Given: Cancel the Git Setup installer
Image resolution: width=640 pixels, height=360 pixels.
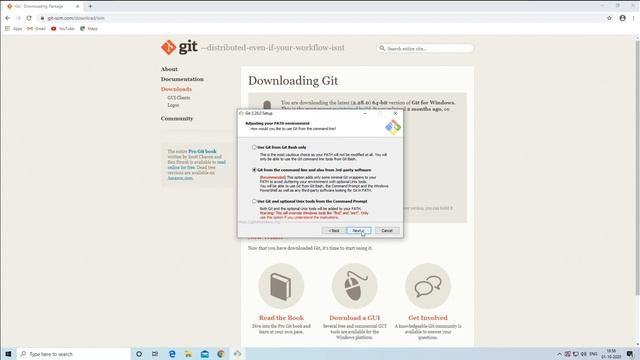Looking at the screenshot, I should click(387, 231).
